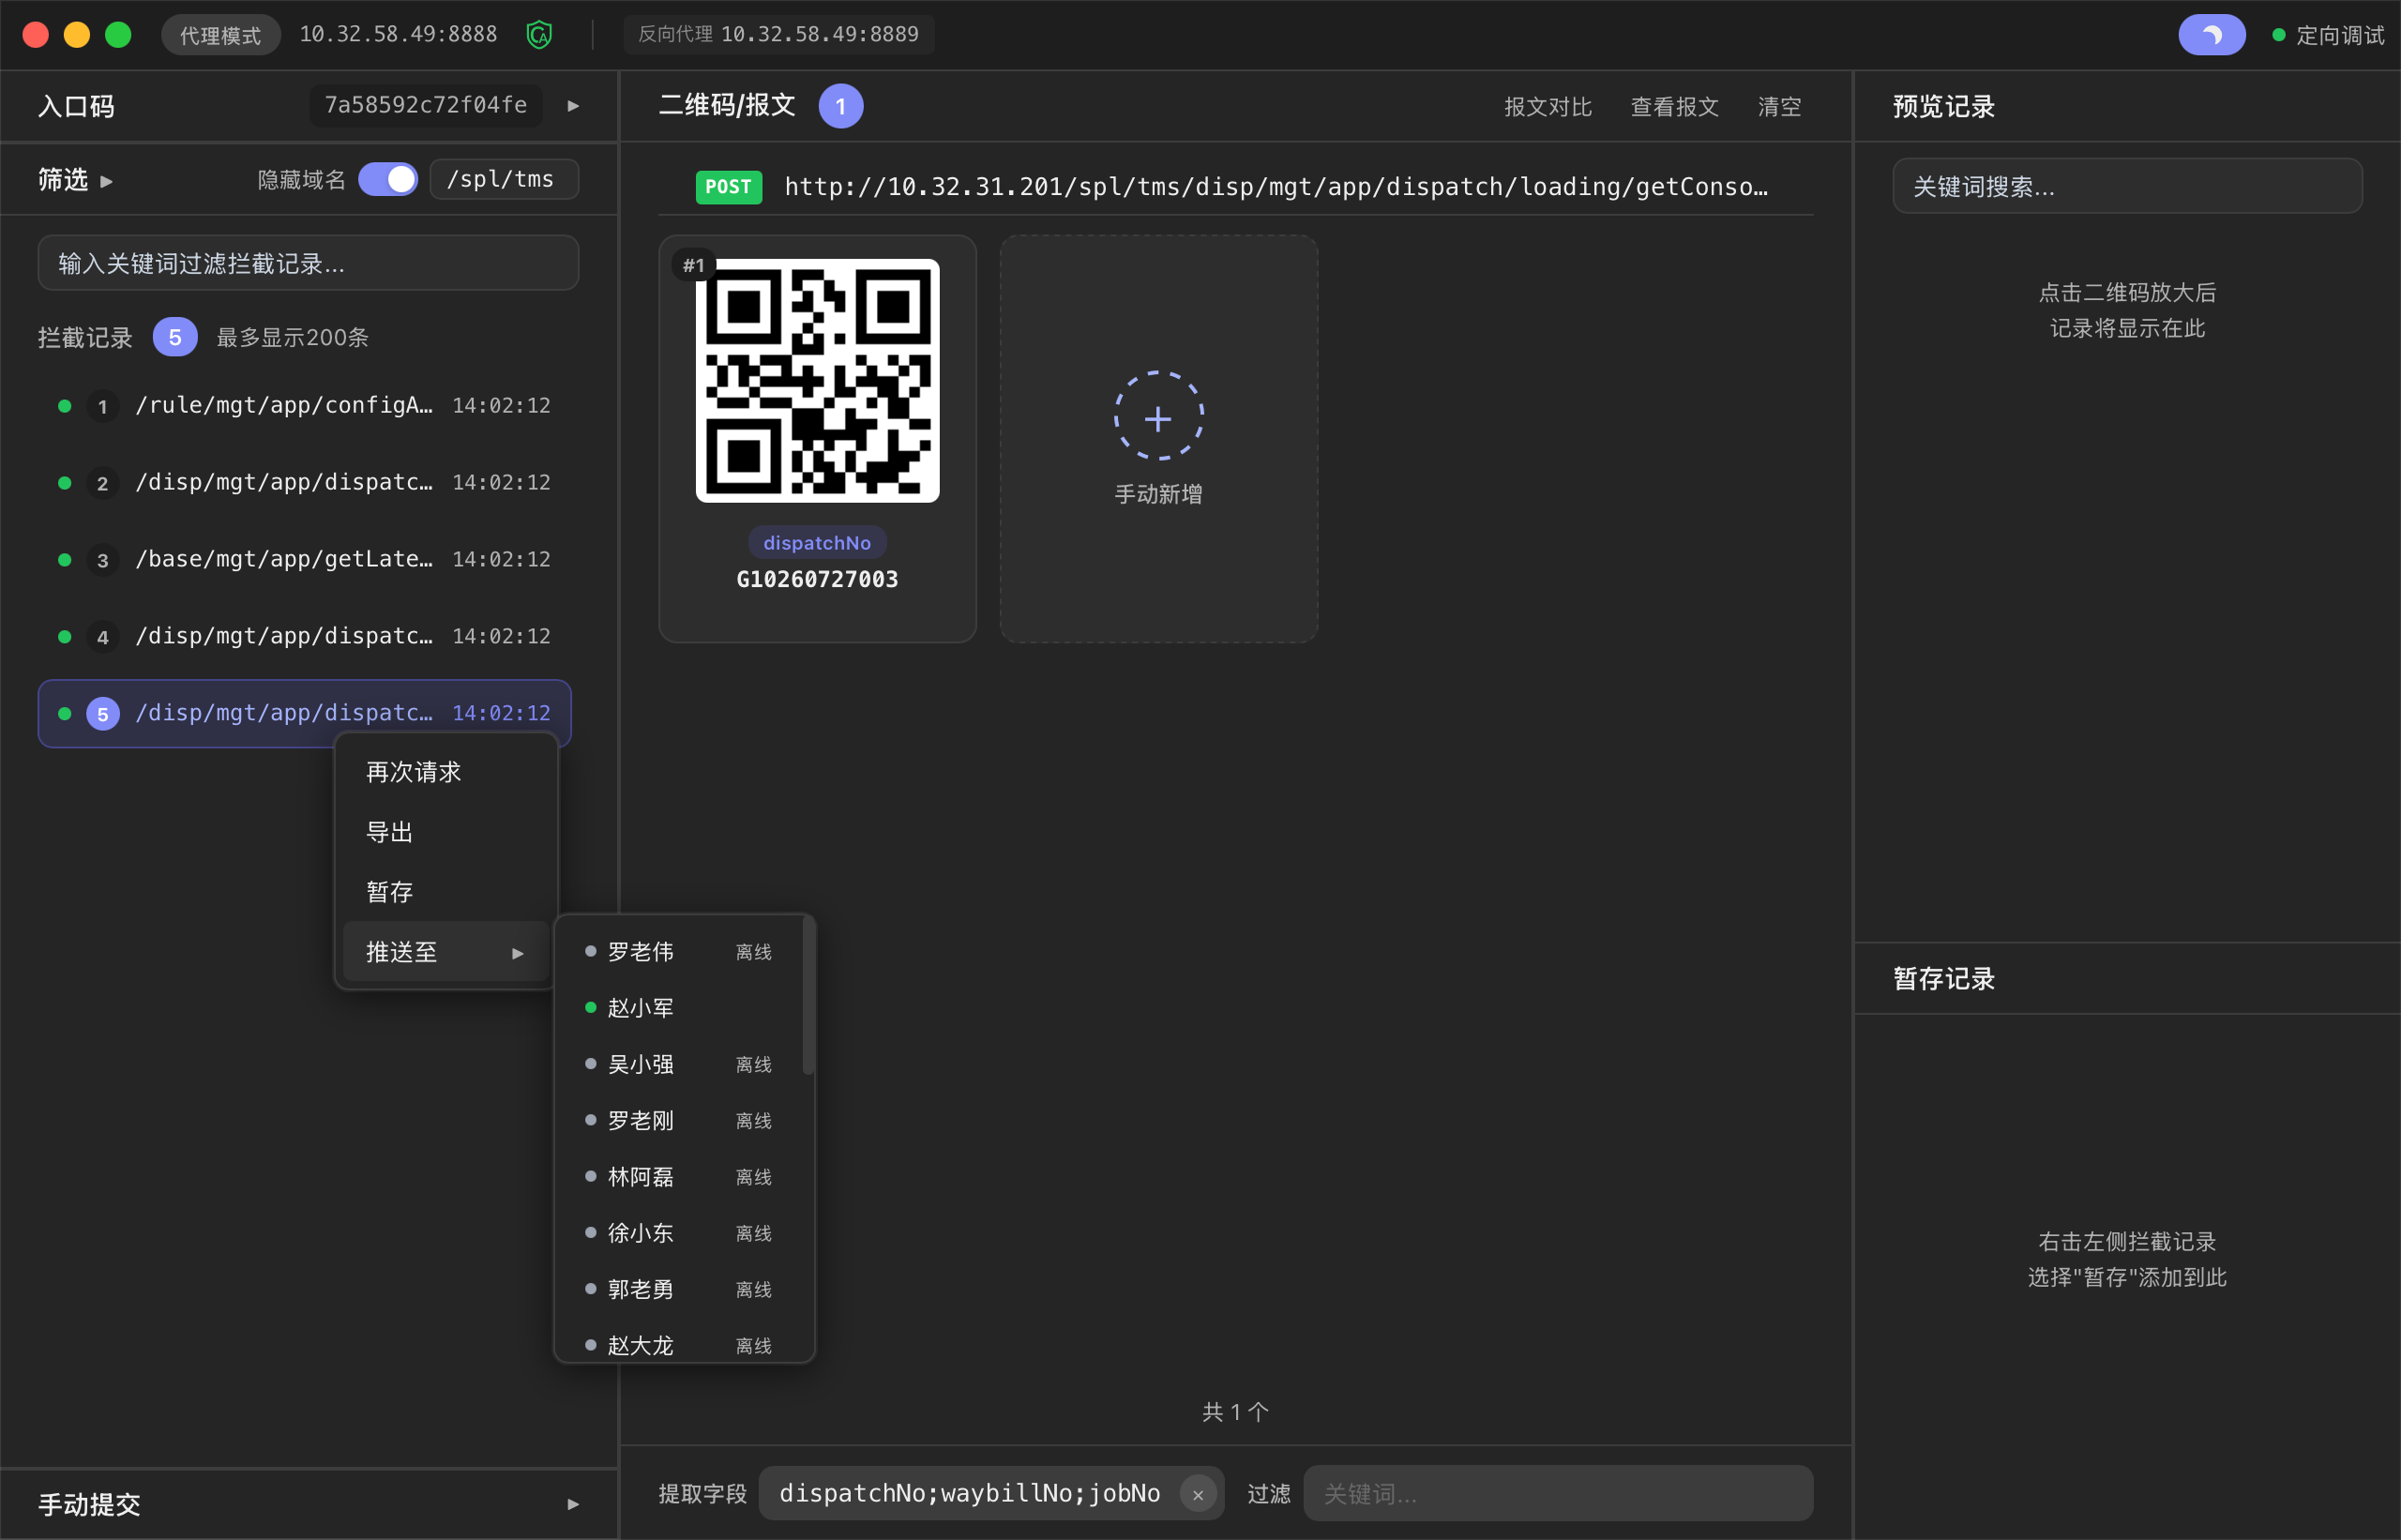Click the 反向代理 10.32.58.49:8889 address

pos(779,35)
